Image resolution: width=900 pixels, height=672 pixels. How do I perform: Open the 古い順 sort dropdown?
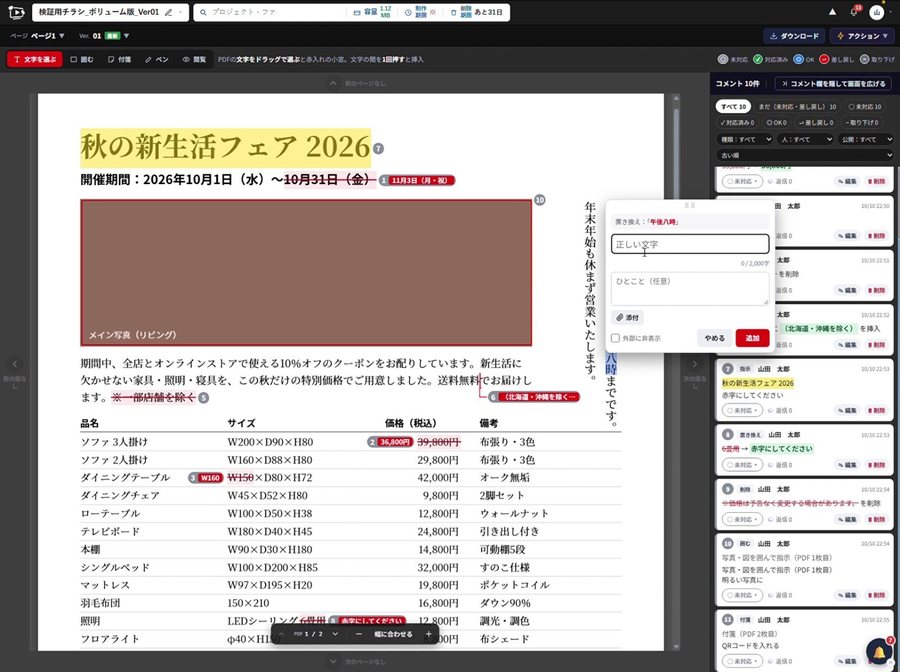click(806, 155)
